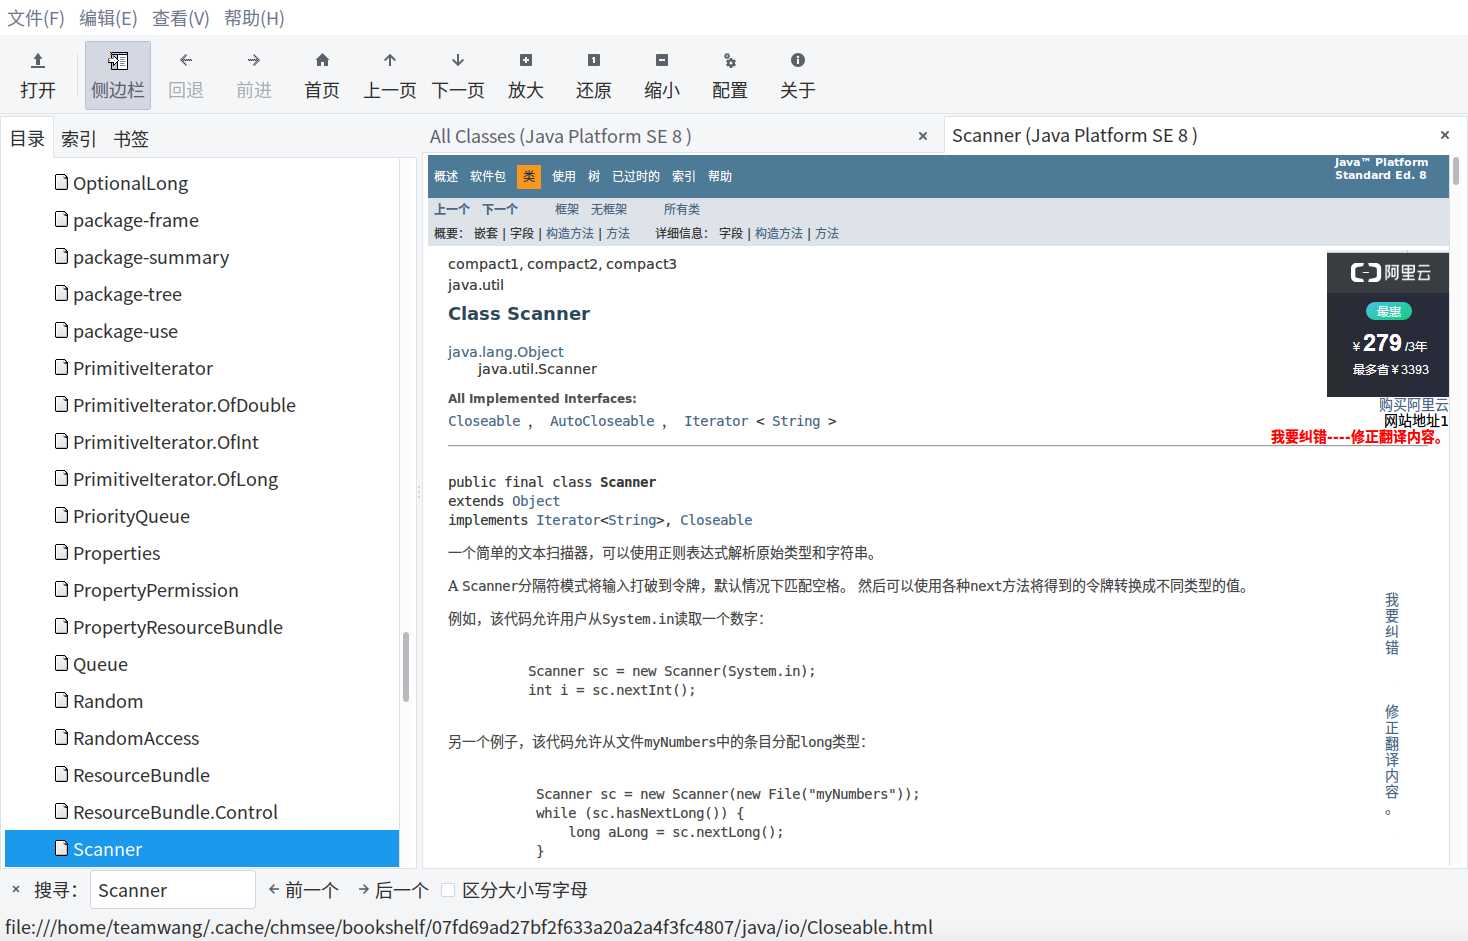Select package-frame tree entry
Screen dimensions: 1468x941
point(136,220)
